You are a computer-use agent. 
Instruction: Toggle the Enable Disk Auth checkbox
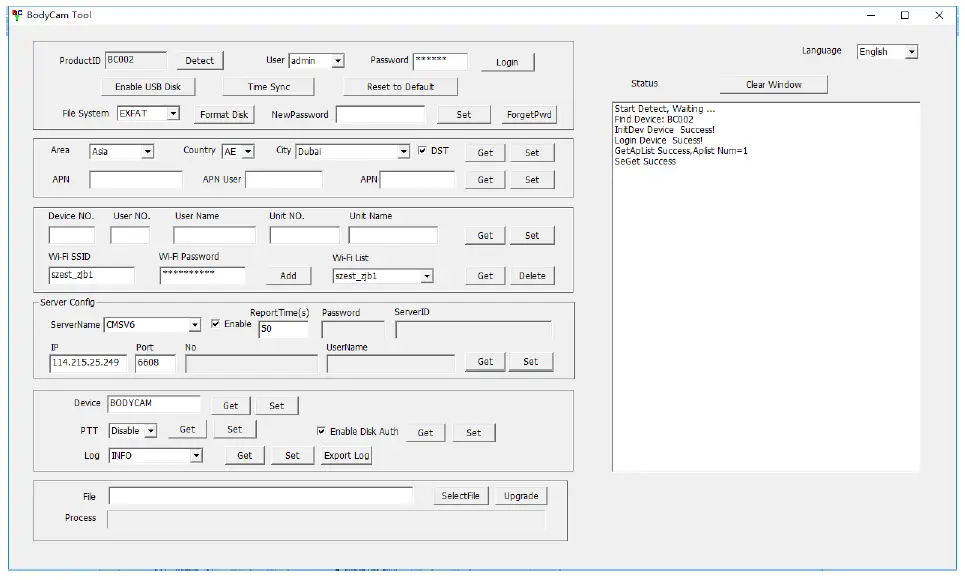point(321,431)
